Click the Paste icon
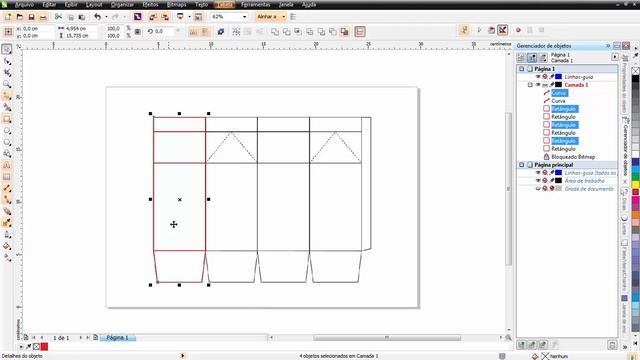 82,17
